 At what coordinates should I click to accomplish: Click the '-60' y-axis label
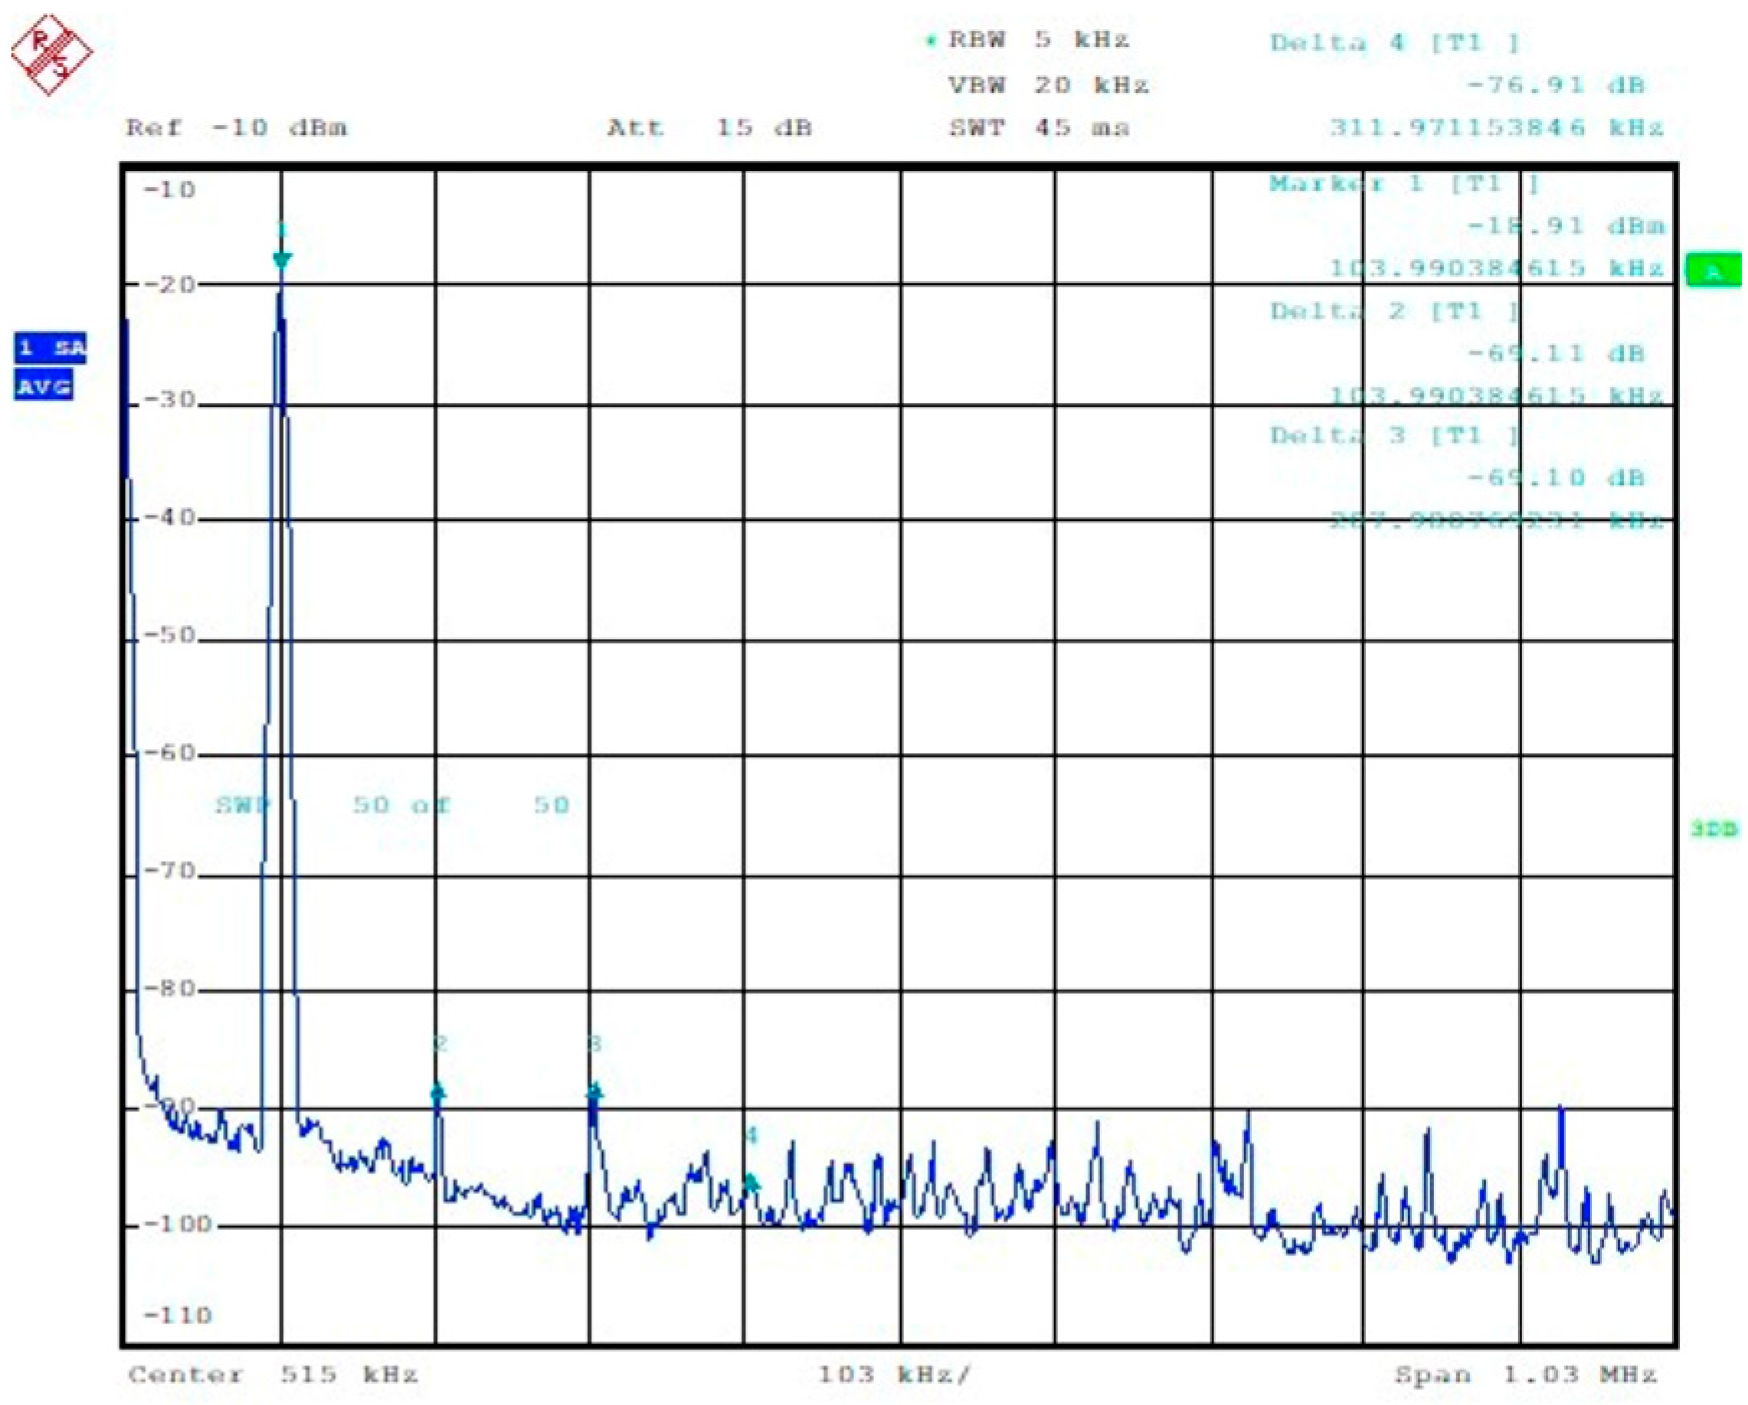pos(170,753)
